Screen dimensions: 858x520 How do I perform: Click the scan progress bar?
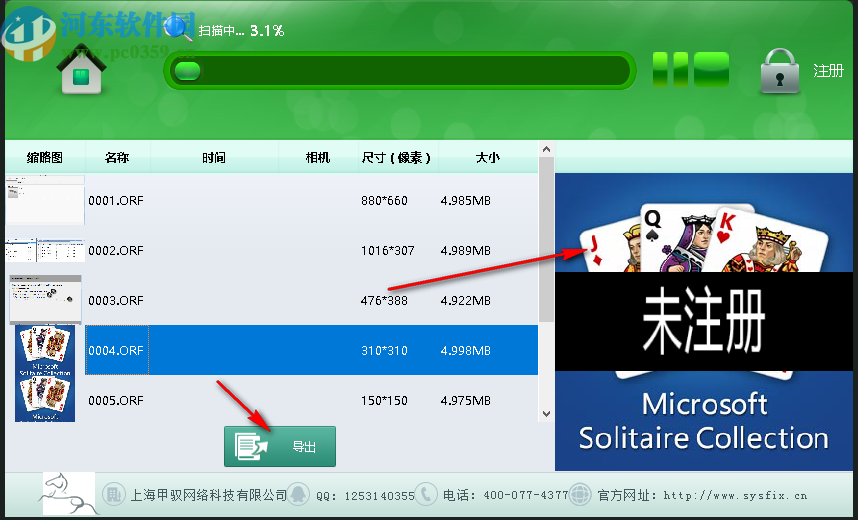point(400,71)
